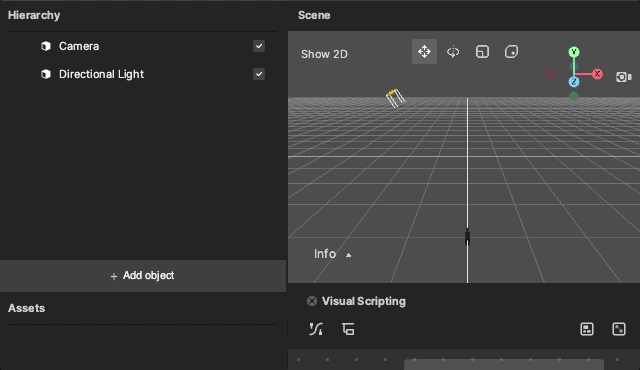Viewport: 640px width, 370px height.
Task: Select the Scale transform tool
Action: 482,52
